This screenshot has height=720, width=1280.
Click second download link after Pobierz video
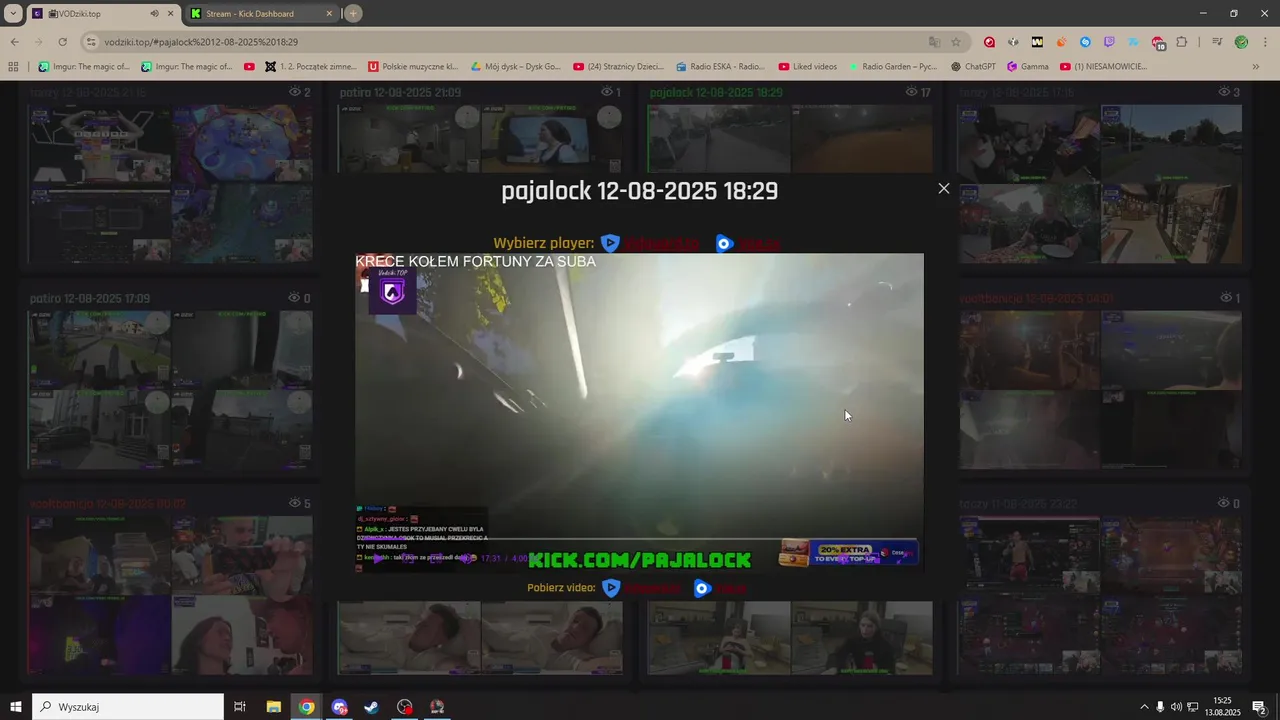tap(720, 588)
